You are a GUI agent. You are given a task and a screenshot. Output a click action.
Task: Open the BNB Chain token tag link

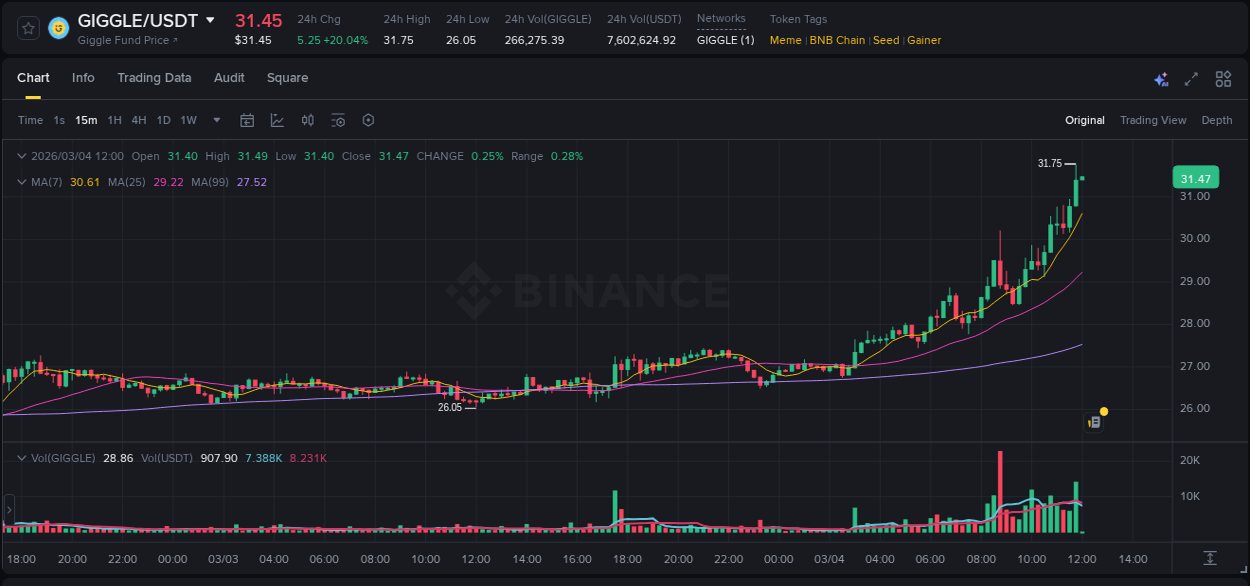(840, 40)
